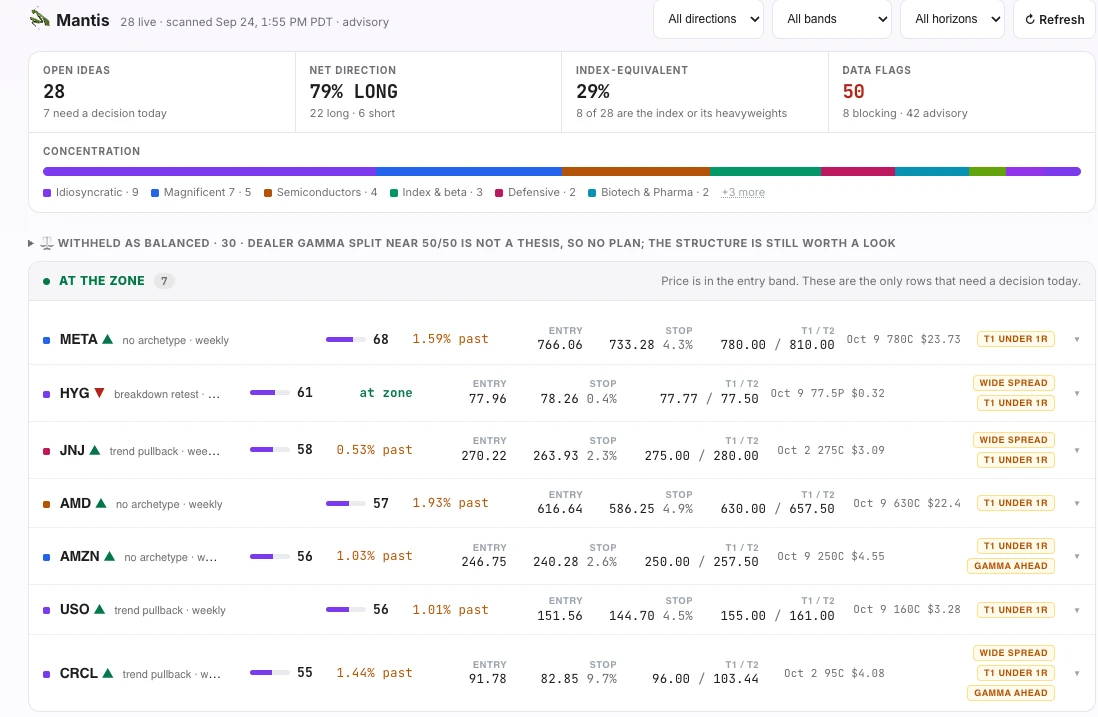Click the blue Magnificent 7 segment of concentration bar
Image resolution: width=1098 pixels, height=717 pixels.
(x=468, y=172)
